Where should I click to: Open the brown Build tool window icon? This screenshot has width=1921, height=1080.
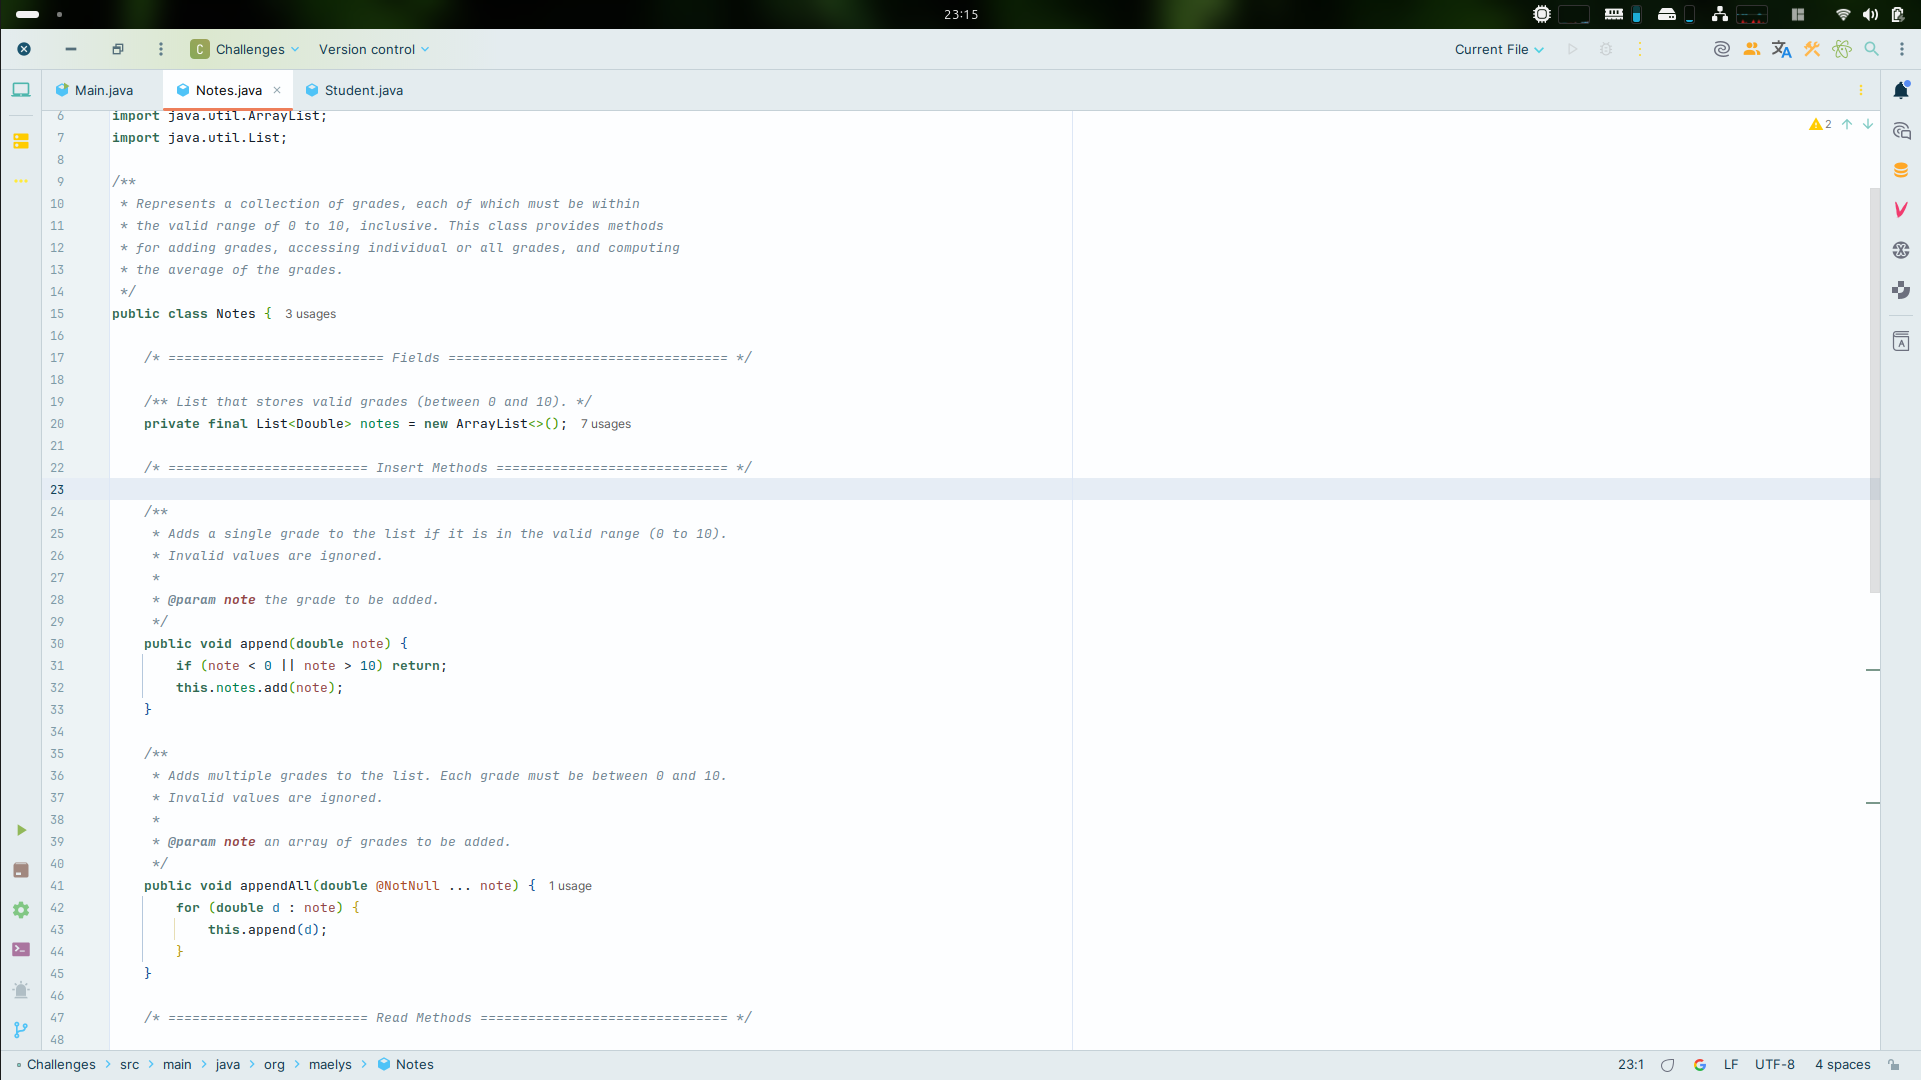pos(21,870)
